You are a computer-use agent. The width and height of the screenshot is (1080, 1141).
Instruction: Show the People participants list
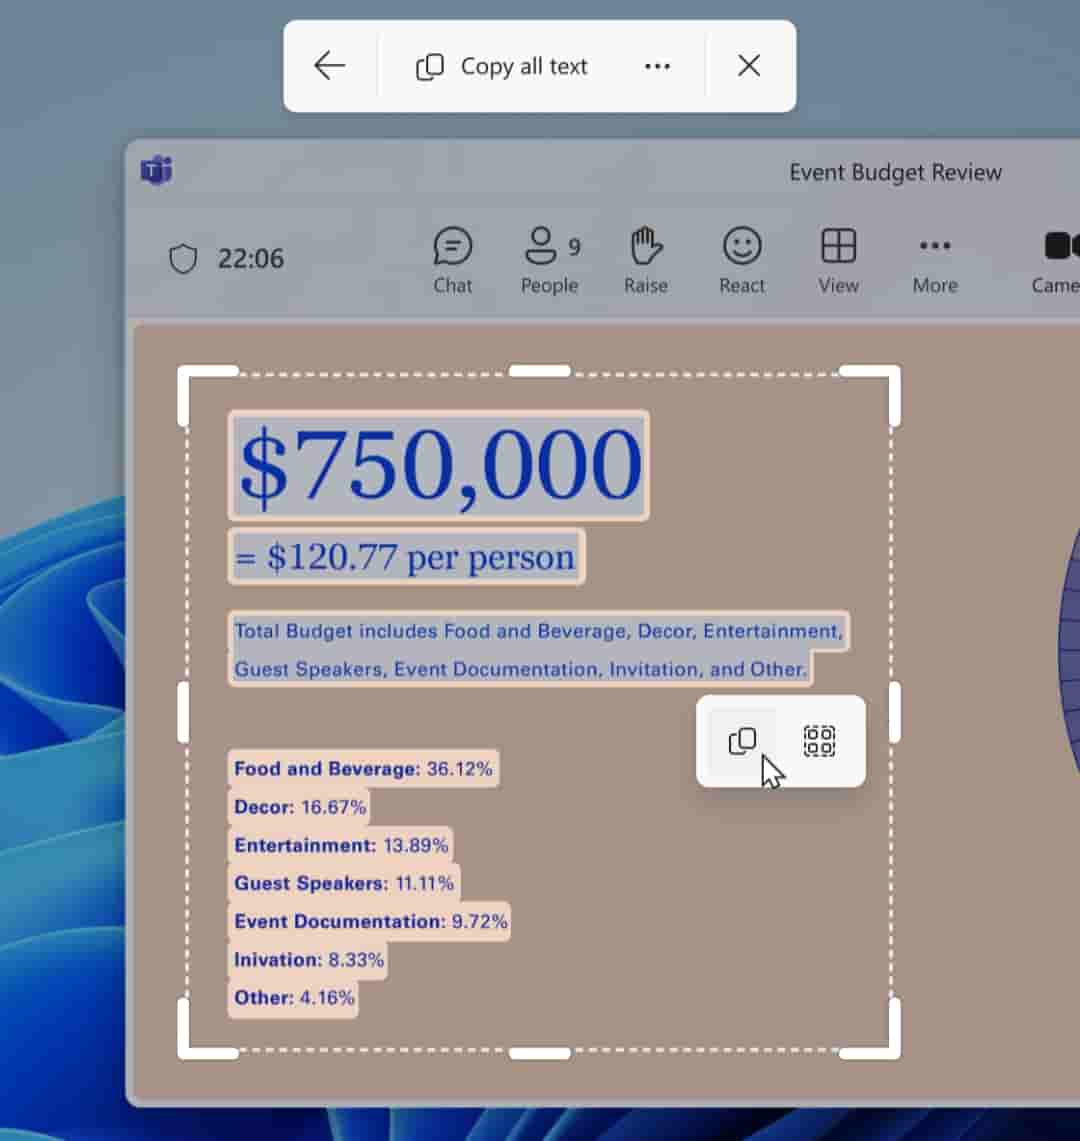[549, 260]
